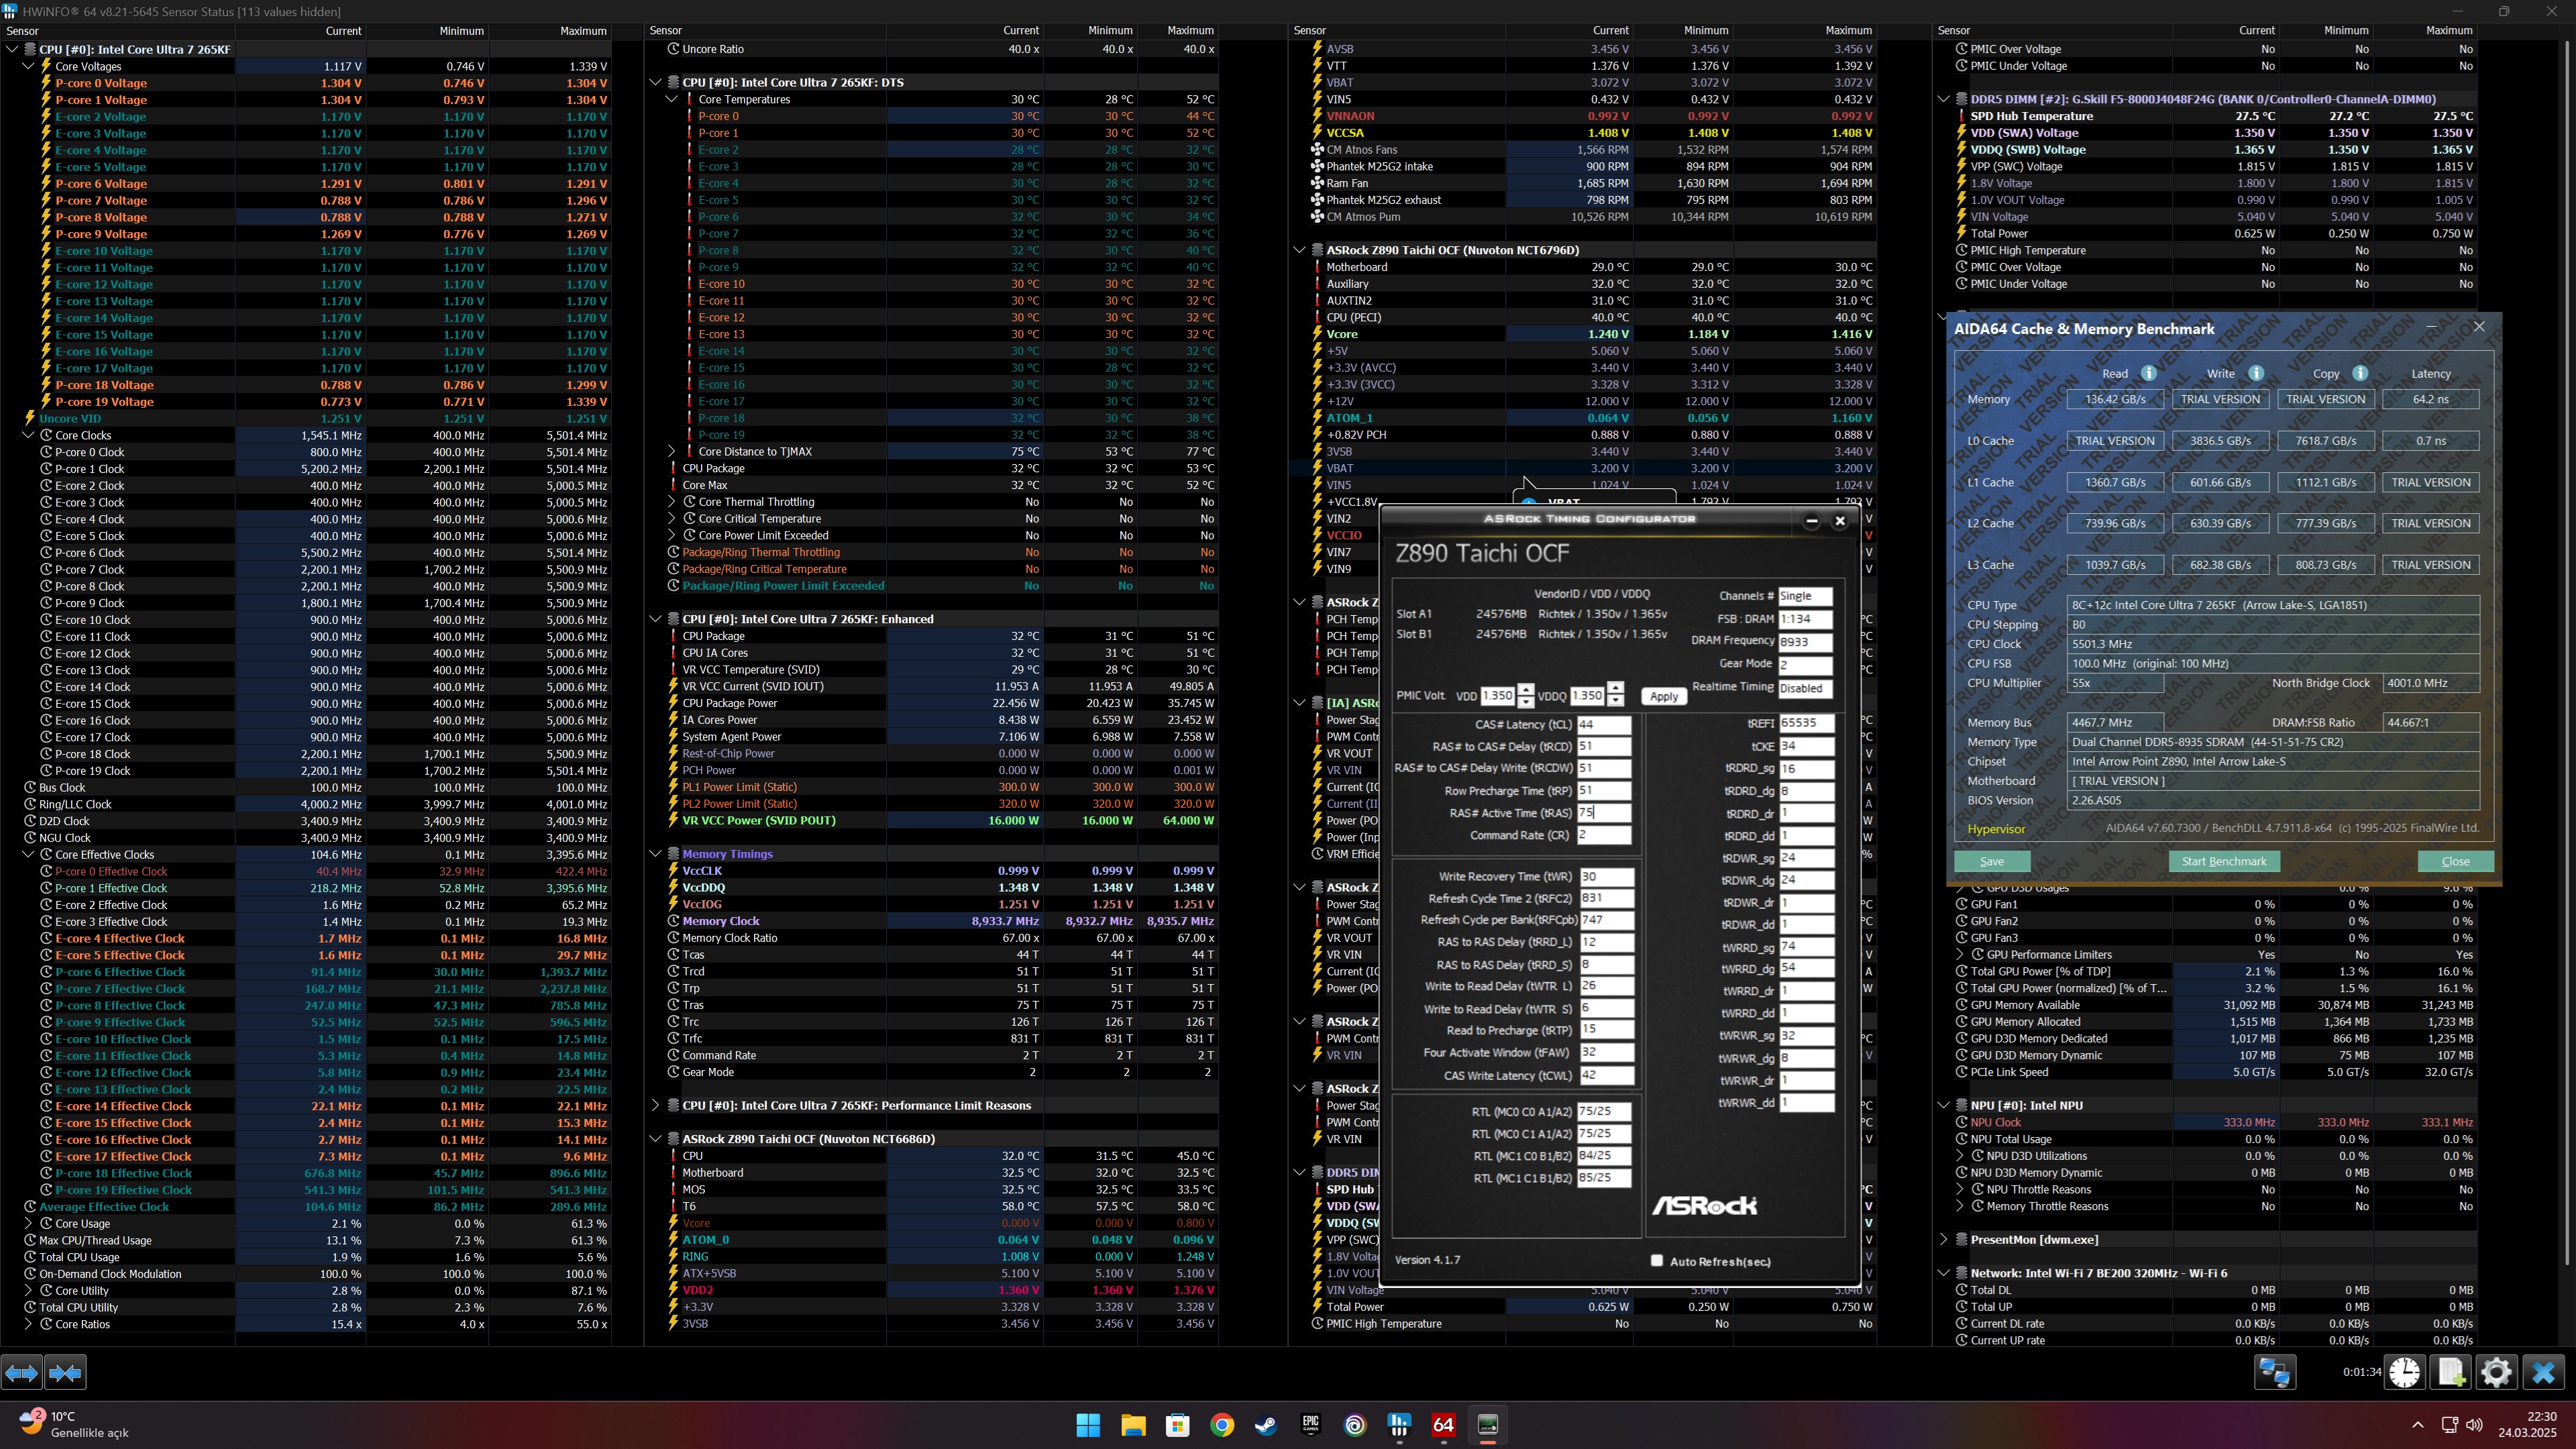Image resolution: width=2576 pixels, height=1449 pixels.
Task: Expand Performance Limit Reasons section
Action: pos(656,1105)
